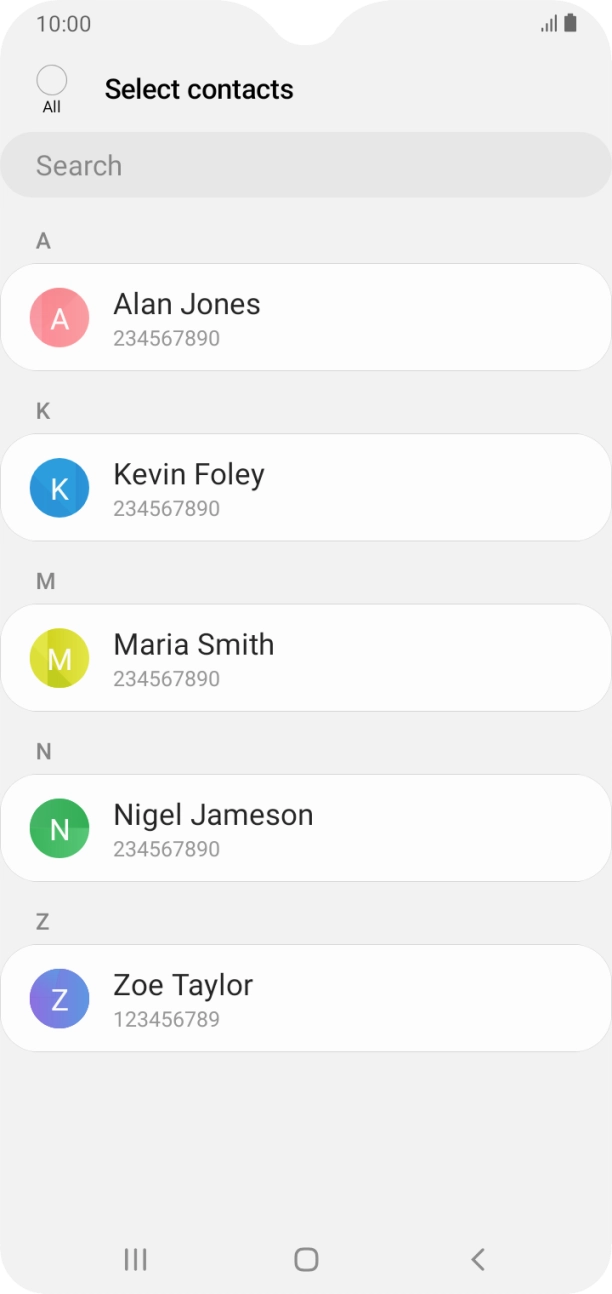Select the Zoe Taylor contact name

click(183, 985)
